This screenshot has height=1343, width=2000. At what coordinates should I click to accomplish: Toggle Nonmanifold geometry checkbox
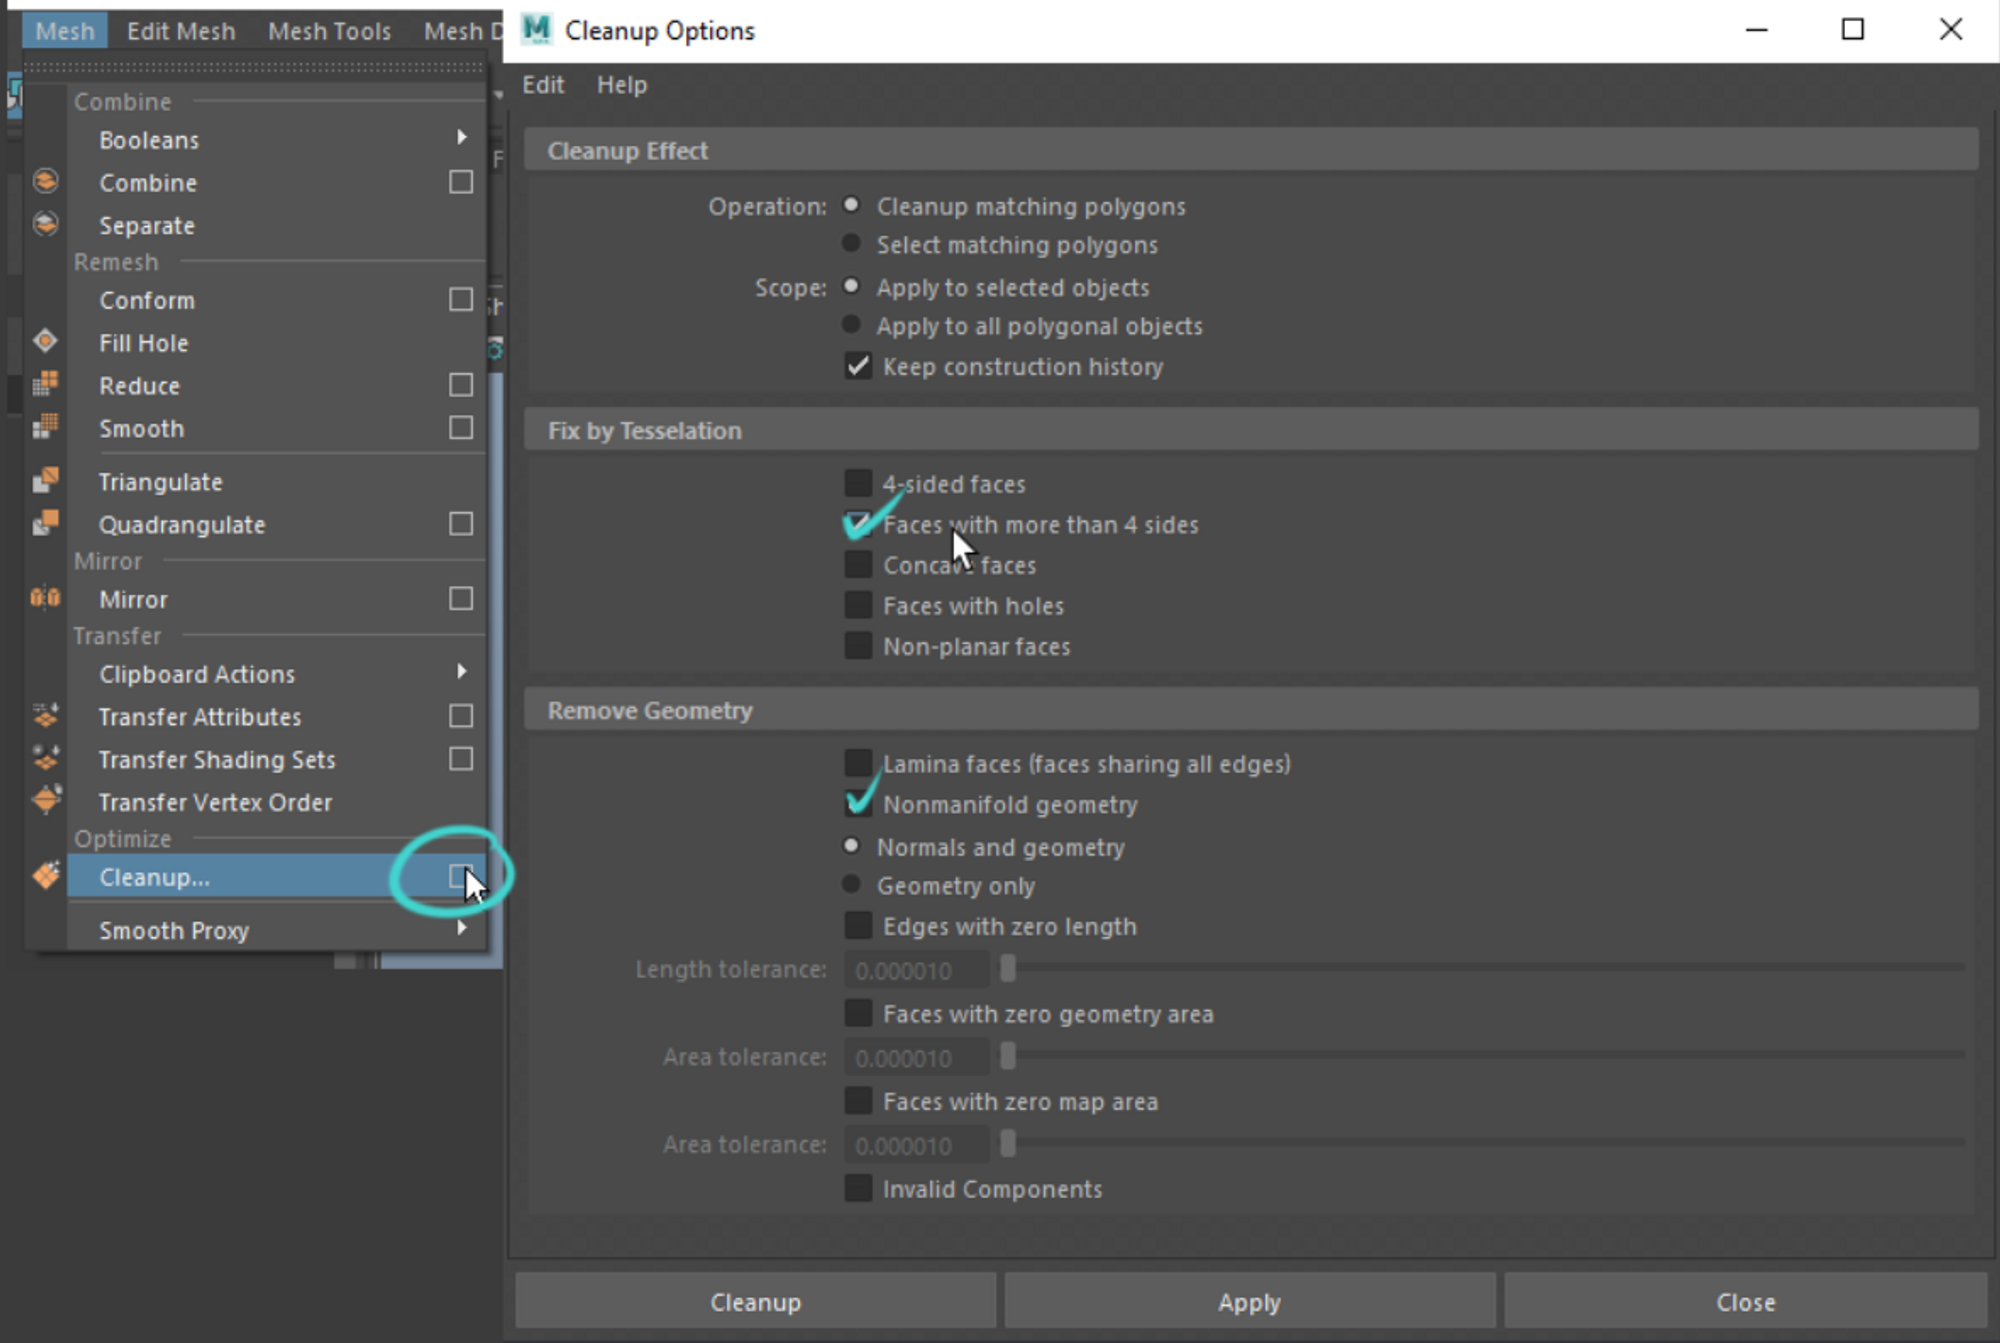[x=858, y=804]
